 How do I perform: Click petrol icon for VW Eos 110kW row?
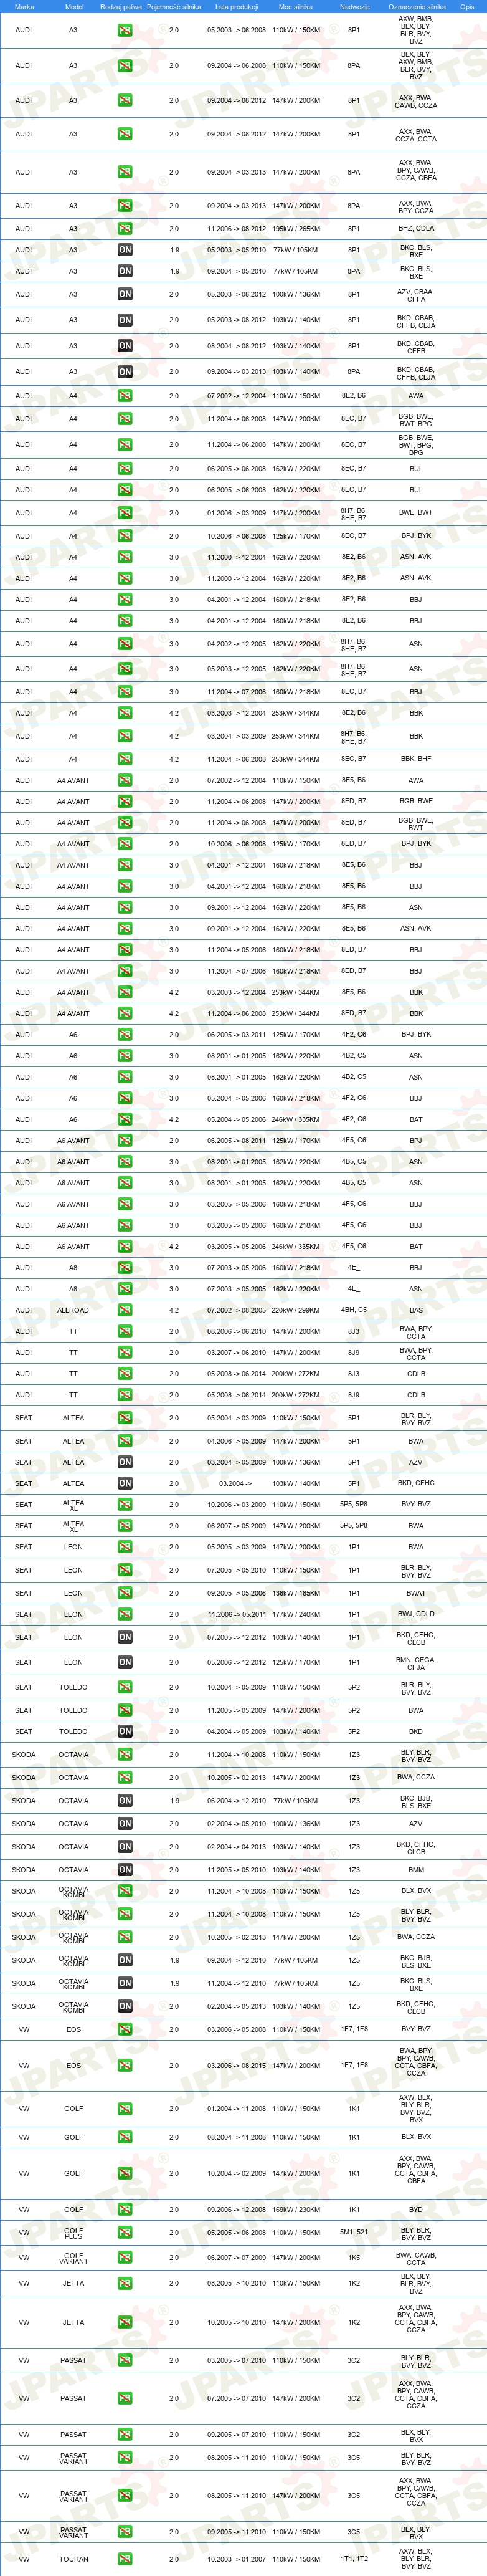125,2029
